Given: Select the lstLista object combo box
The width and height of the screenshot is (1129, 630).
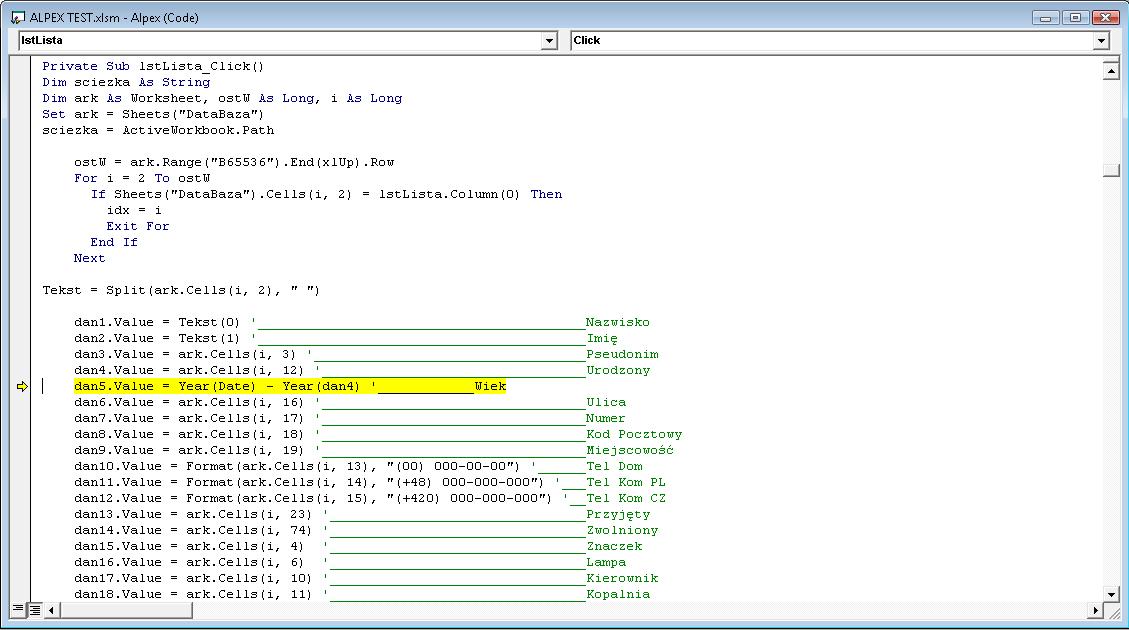Looking at the screenshot, I should (x=288, y=40).
